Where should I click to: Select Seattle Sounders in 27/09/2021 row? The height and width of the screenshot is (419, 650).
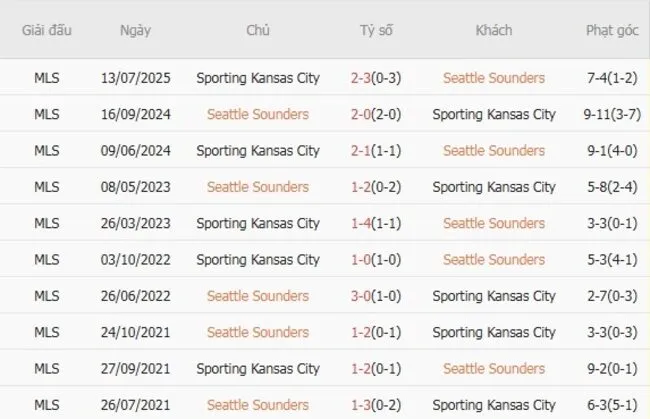pos(494,368)
